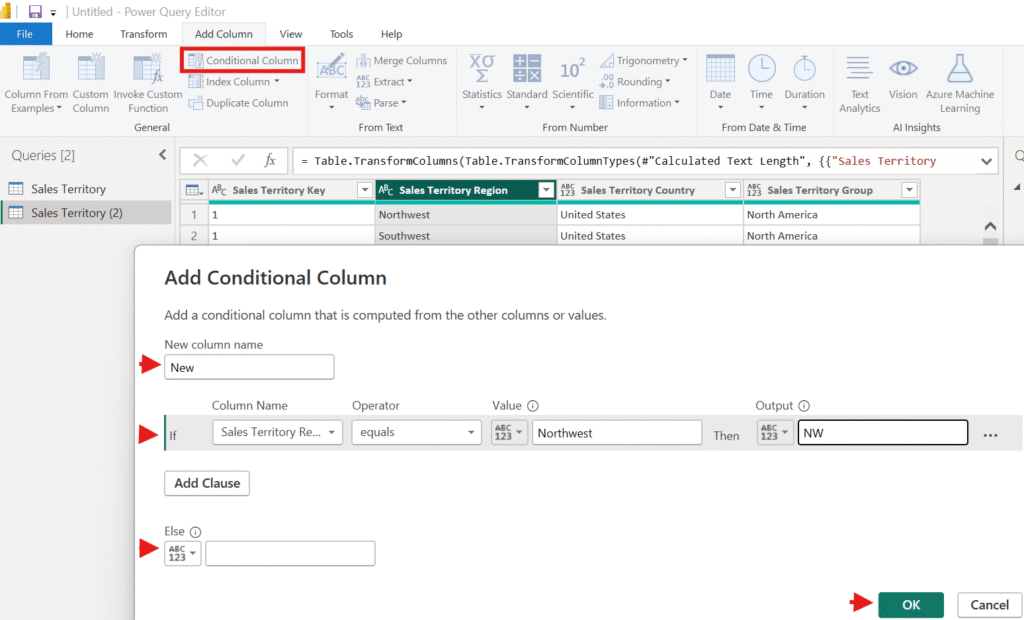Open Sales Territory Country filter dropdown
This screenshot has height=620, width=1024.
pyautogui.click(x=733, y=190)
